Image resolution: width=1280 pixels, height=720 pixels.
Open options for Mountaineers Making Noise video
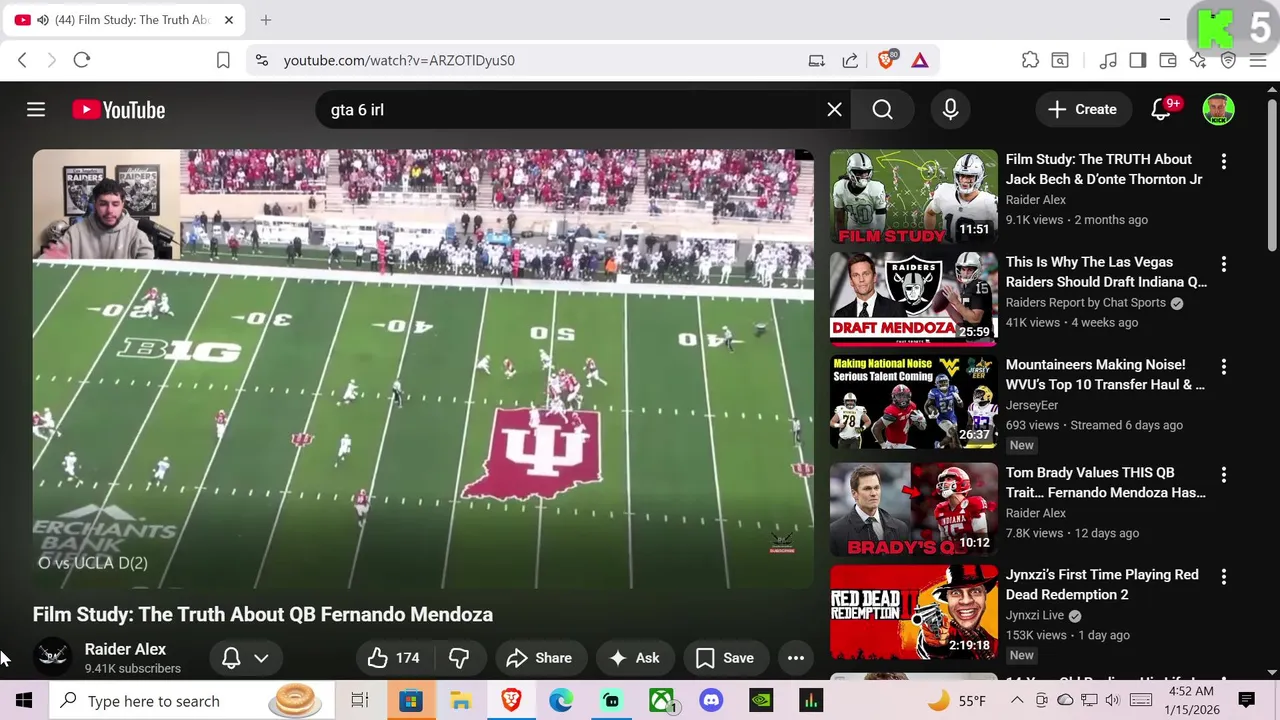click(x=1223, y=367)
